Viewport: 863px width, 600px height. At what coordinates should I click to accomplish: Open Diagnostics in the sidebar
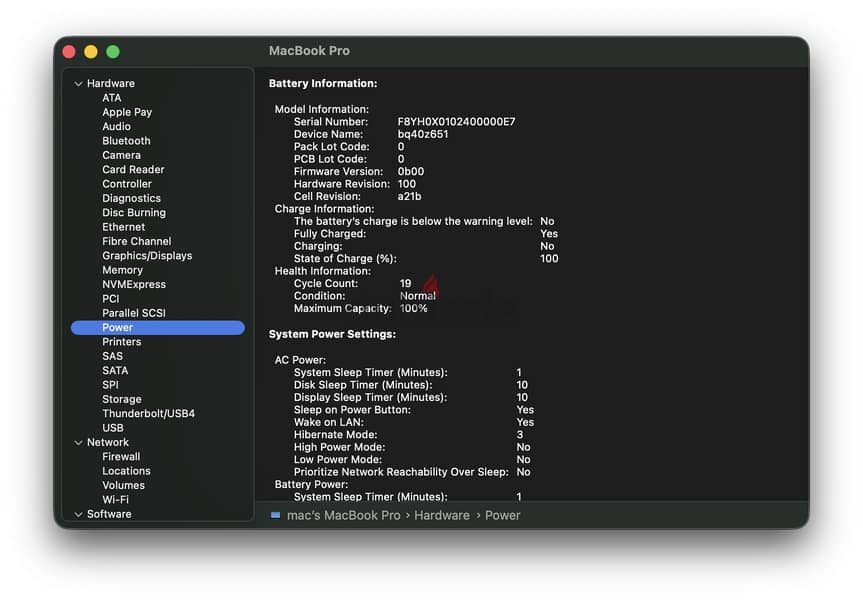(132, 198)
